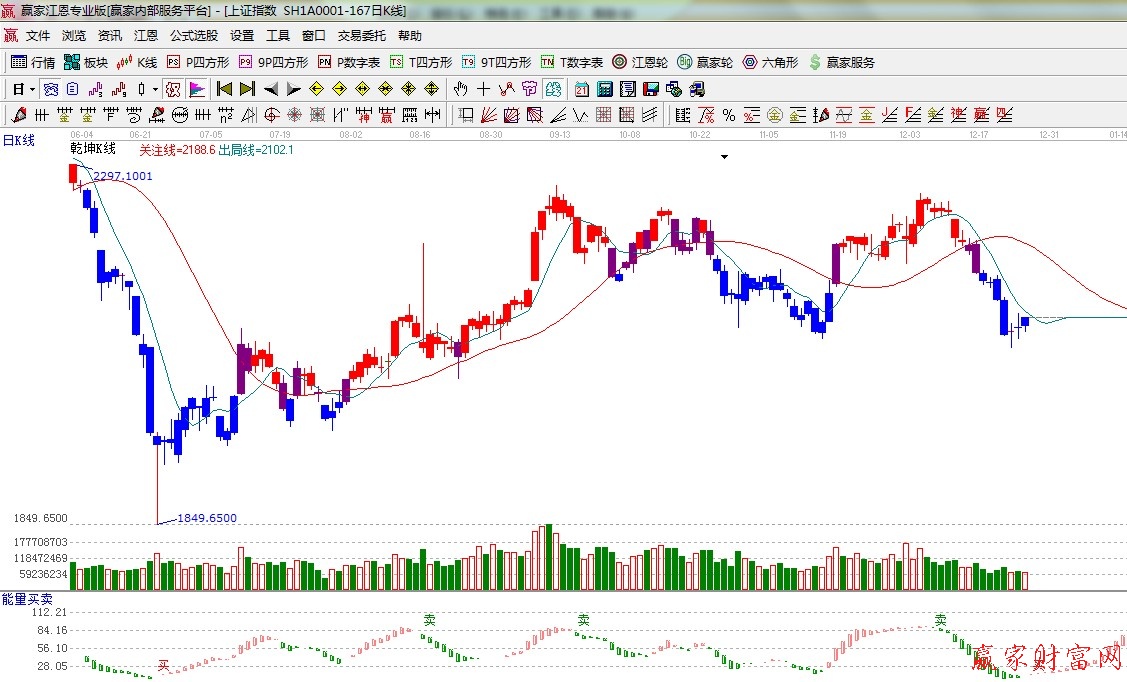Expand the 日 period dropdown arrow
The width and height of the screenshot is (1127, 682).
(32, 89)
